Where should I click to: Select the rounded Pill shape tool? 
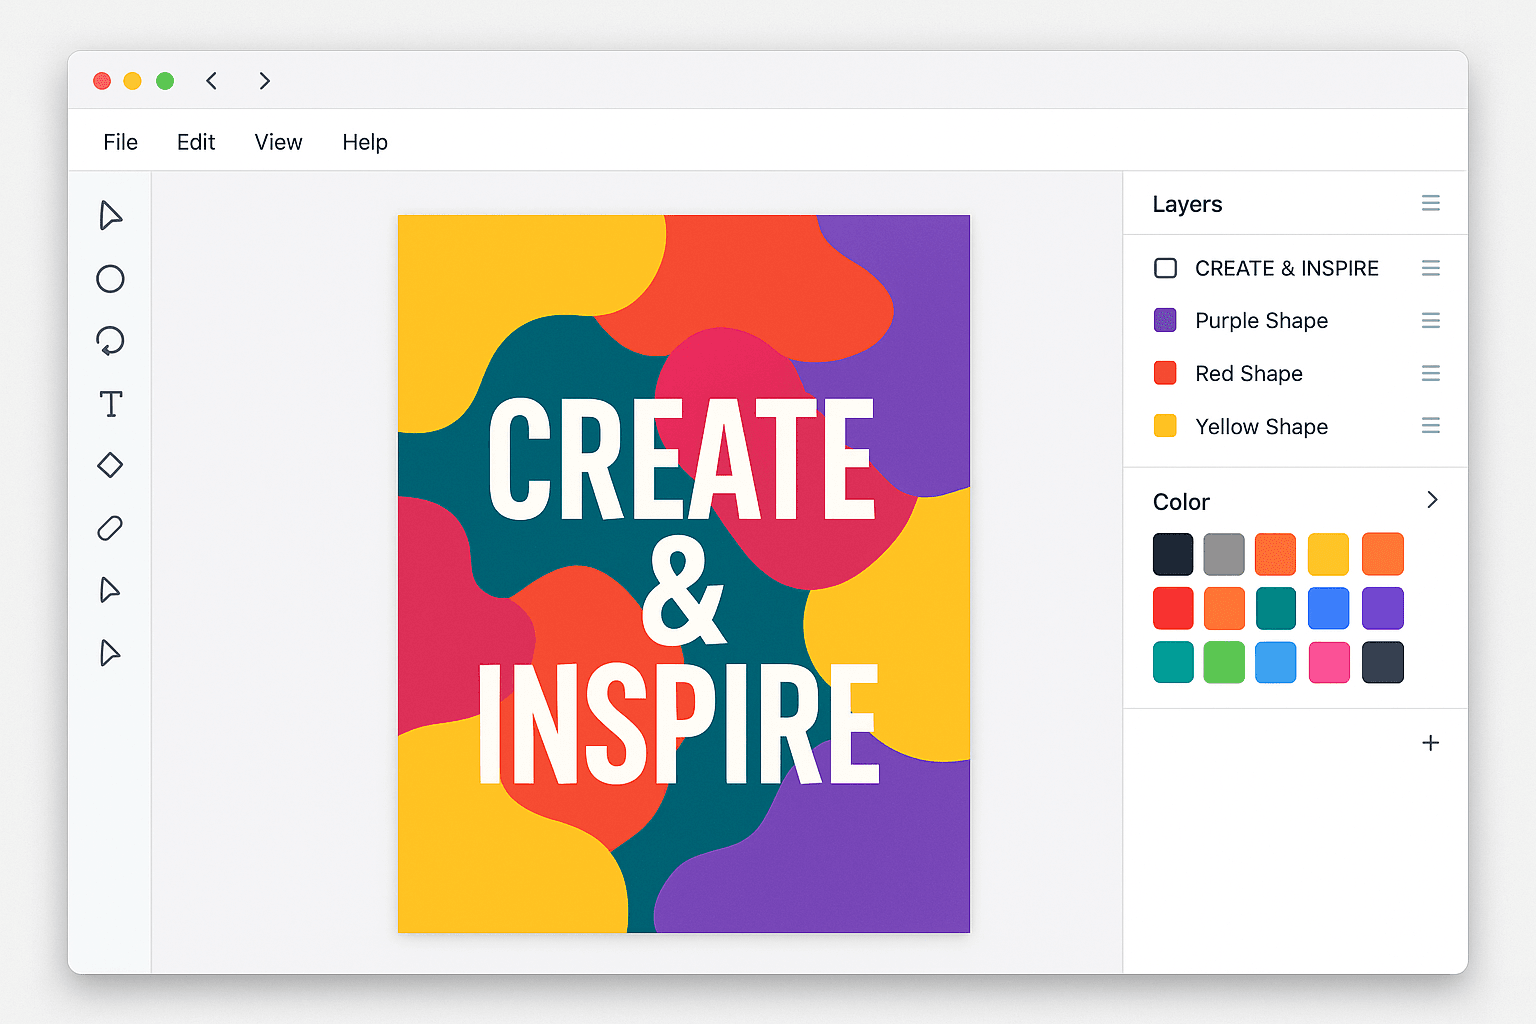click(110, 528)
